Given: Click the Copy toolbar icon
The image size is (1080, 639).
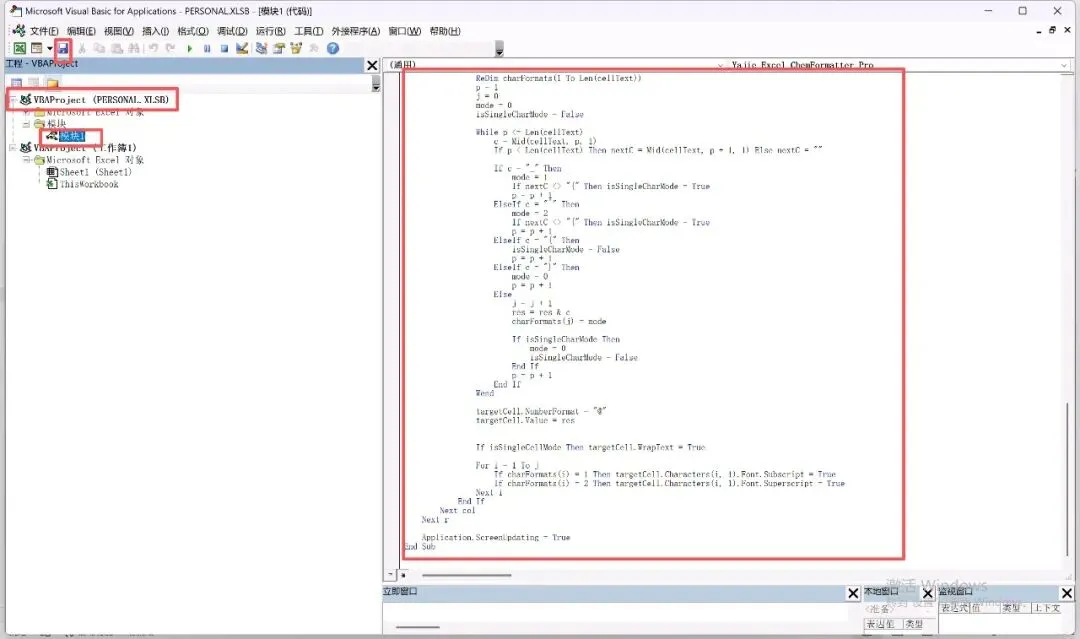Looking at the screenshot, I should pyautogui.click(x=99, y=48).
